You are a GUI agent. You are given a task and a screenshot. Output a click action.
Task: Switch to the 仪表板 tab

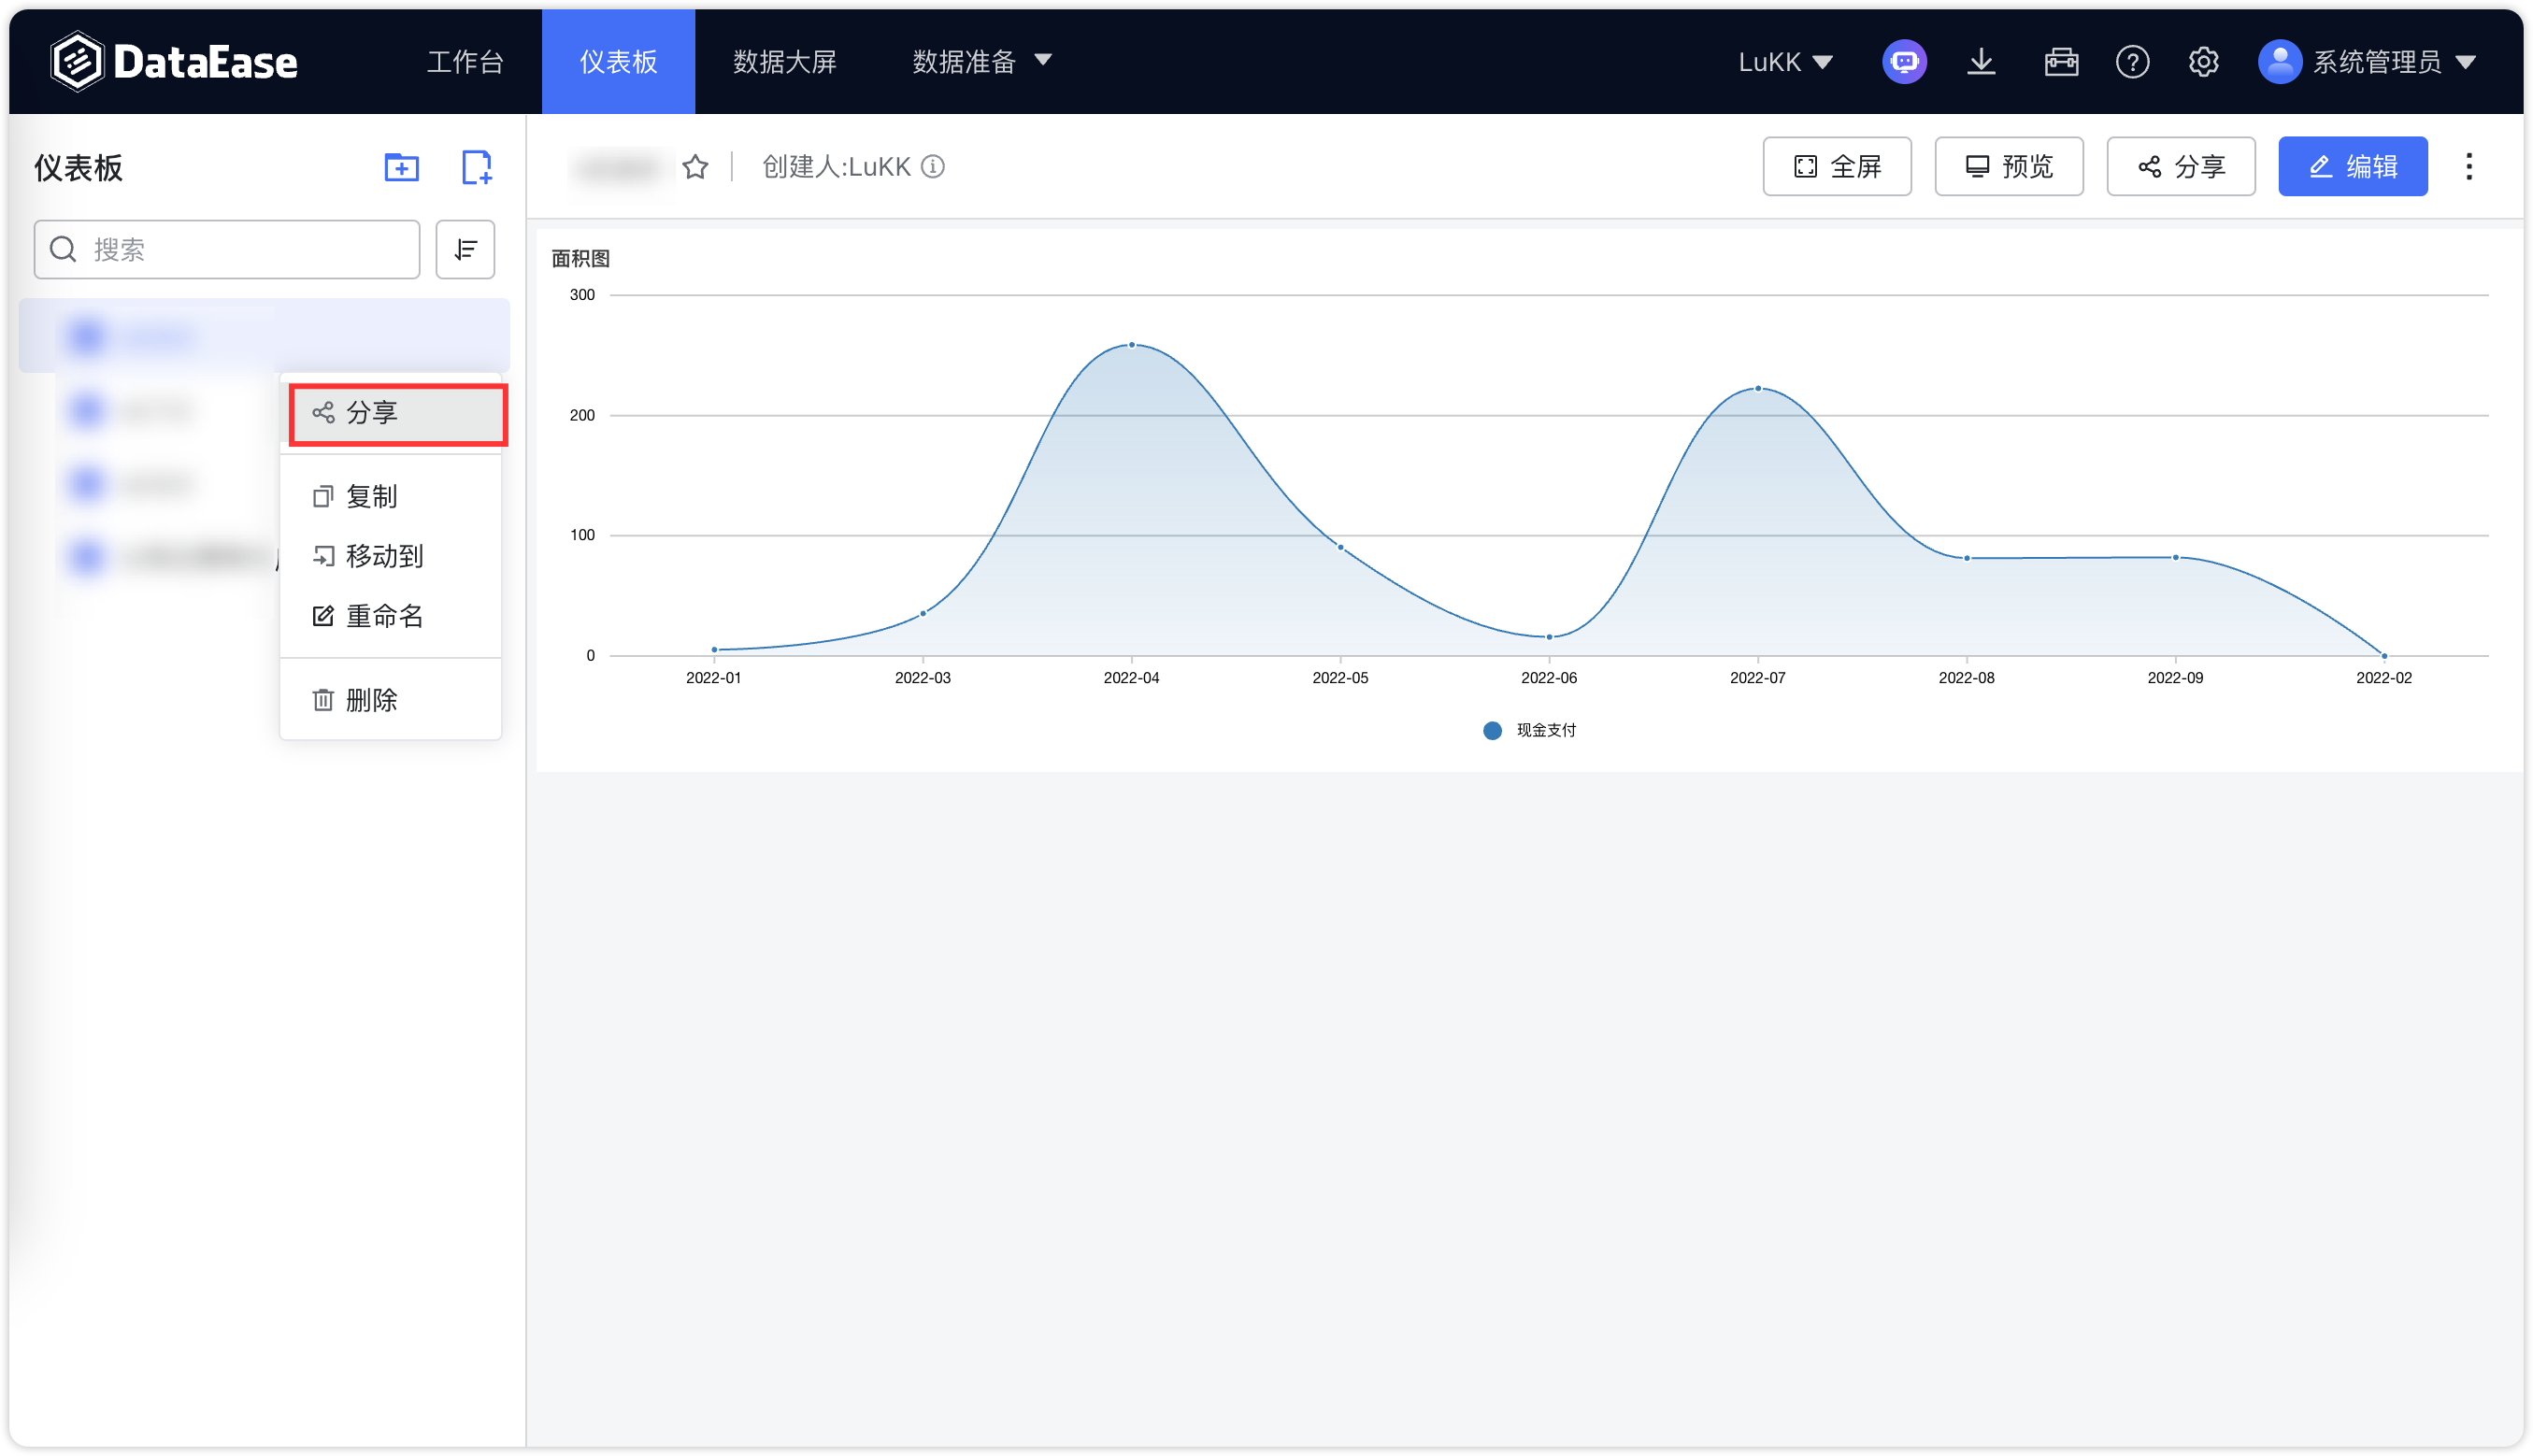[618, 62]
